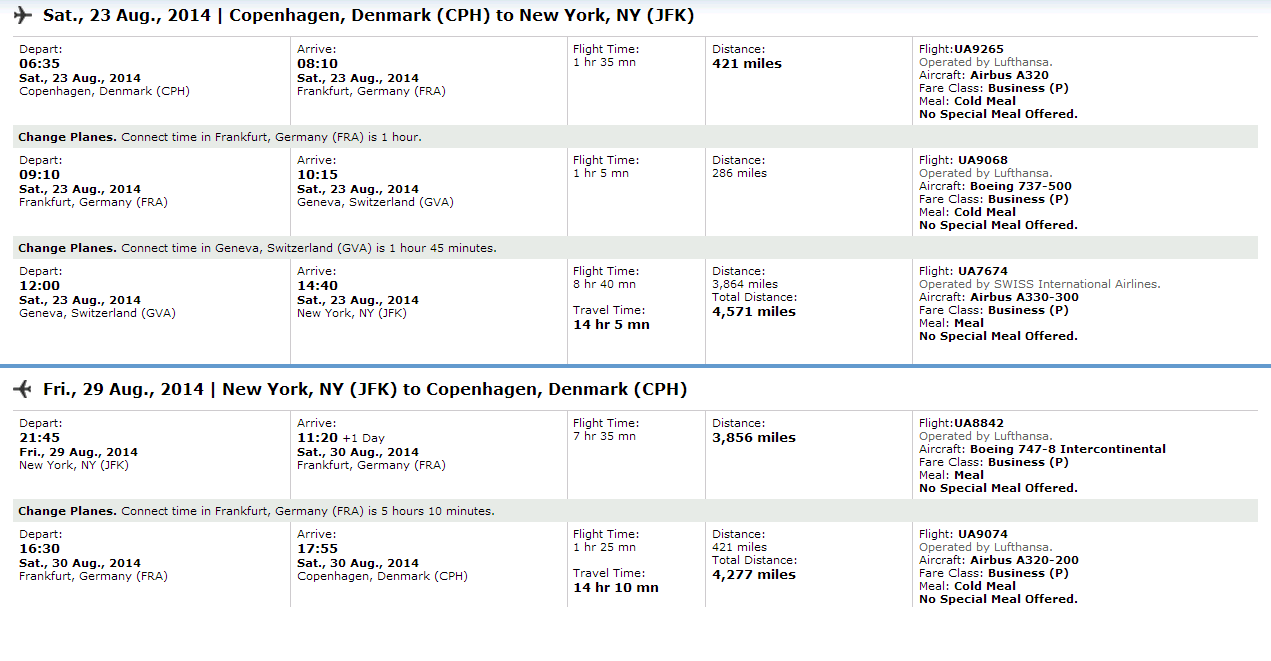Click flight number UA7674
The height and width of the screenshot is (661, 1271).
pos(983,271)
